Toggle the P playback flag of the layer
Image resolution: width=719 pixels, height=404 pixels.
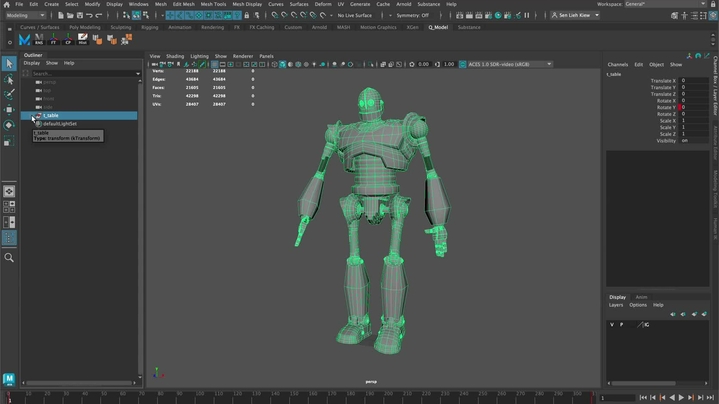(x=621, y=324)
